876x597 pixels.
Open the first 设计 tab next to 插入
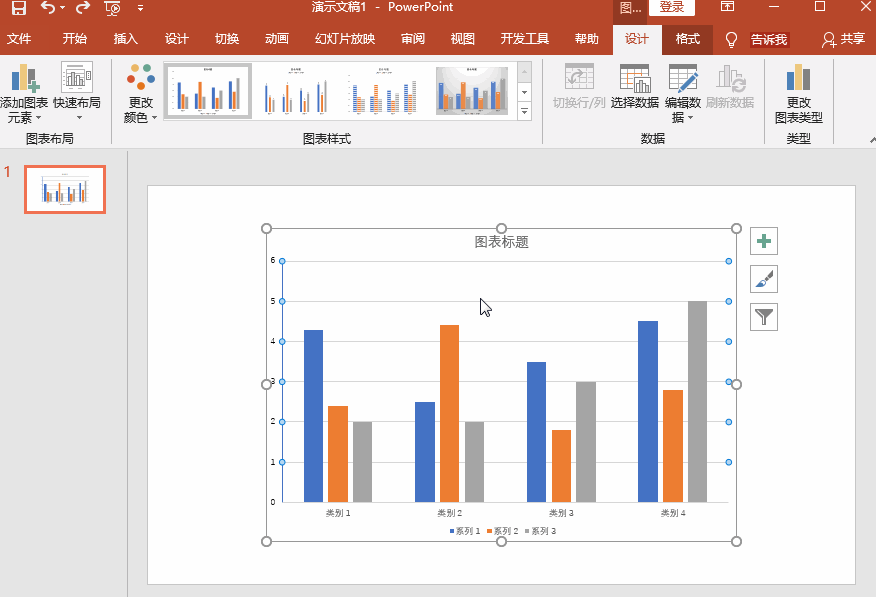point(177,39)
